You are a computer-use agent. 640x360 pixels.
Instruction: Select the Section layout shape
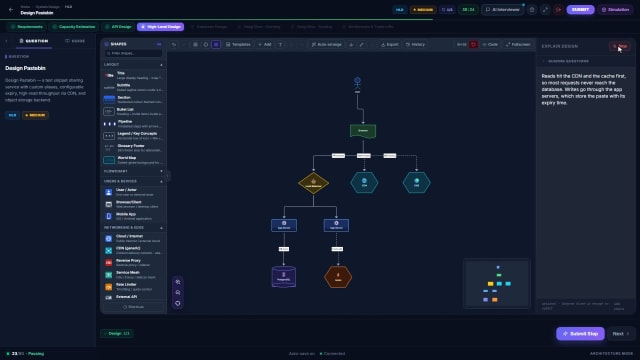tap(133, 100)
